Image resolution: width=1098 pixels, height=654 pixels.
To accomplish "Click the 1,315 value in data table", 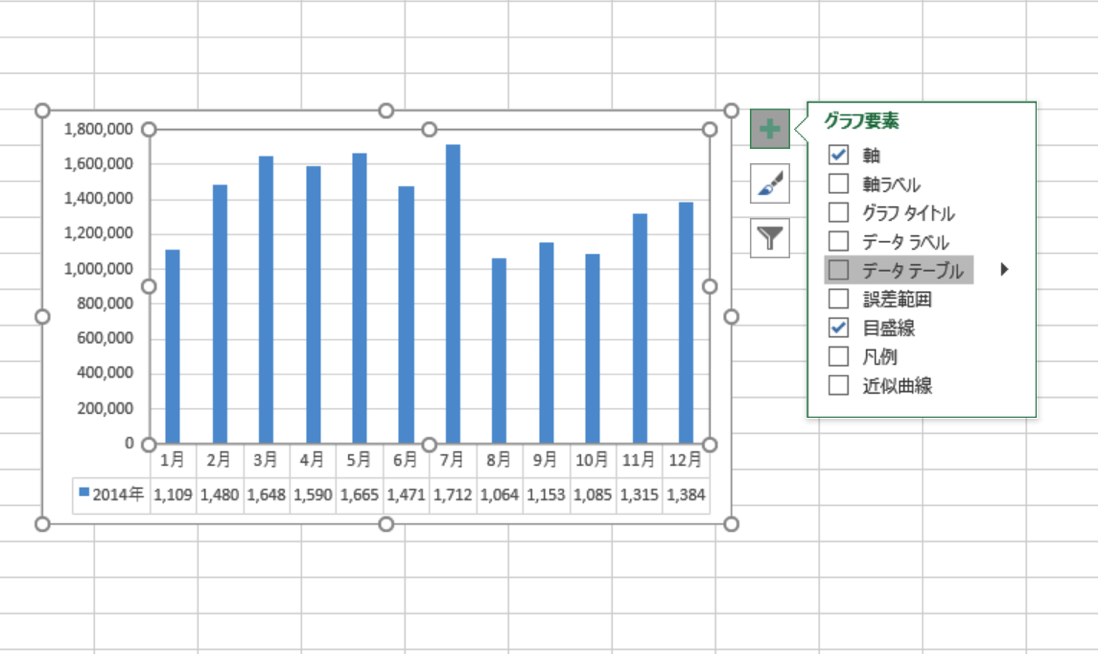I will [639, 495].
